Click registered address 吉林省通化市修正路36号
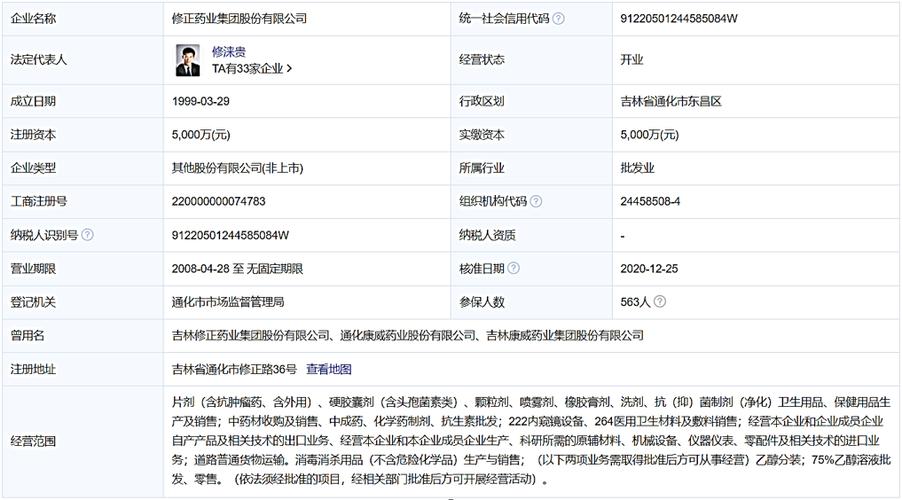This screenshot has height=500, width=902. 234,369
